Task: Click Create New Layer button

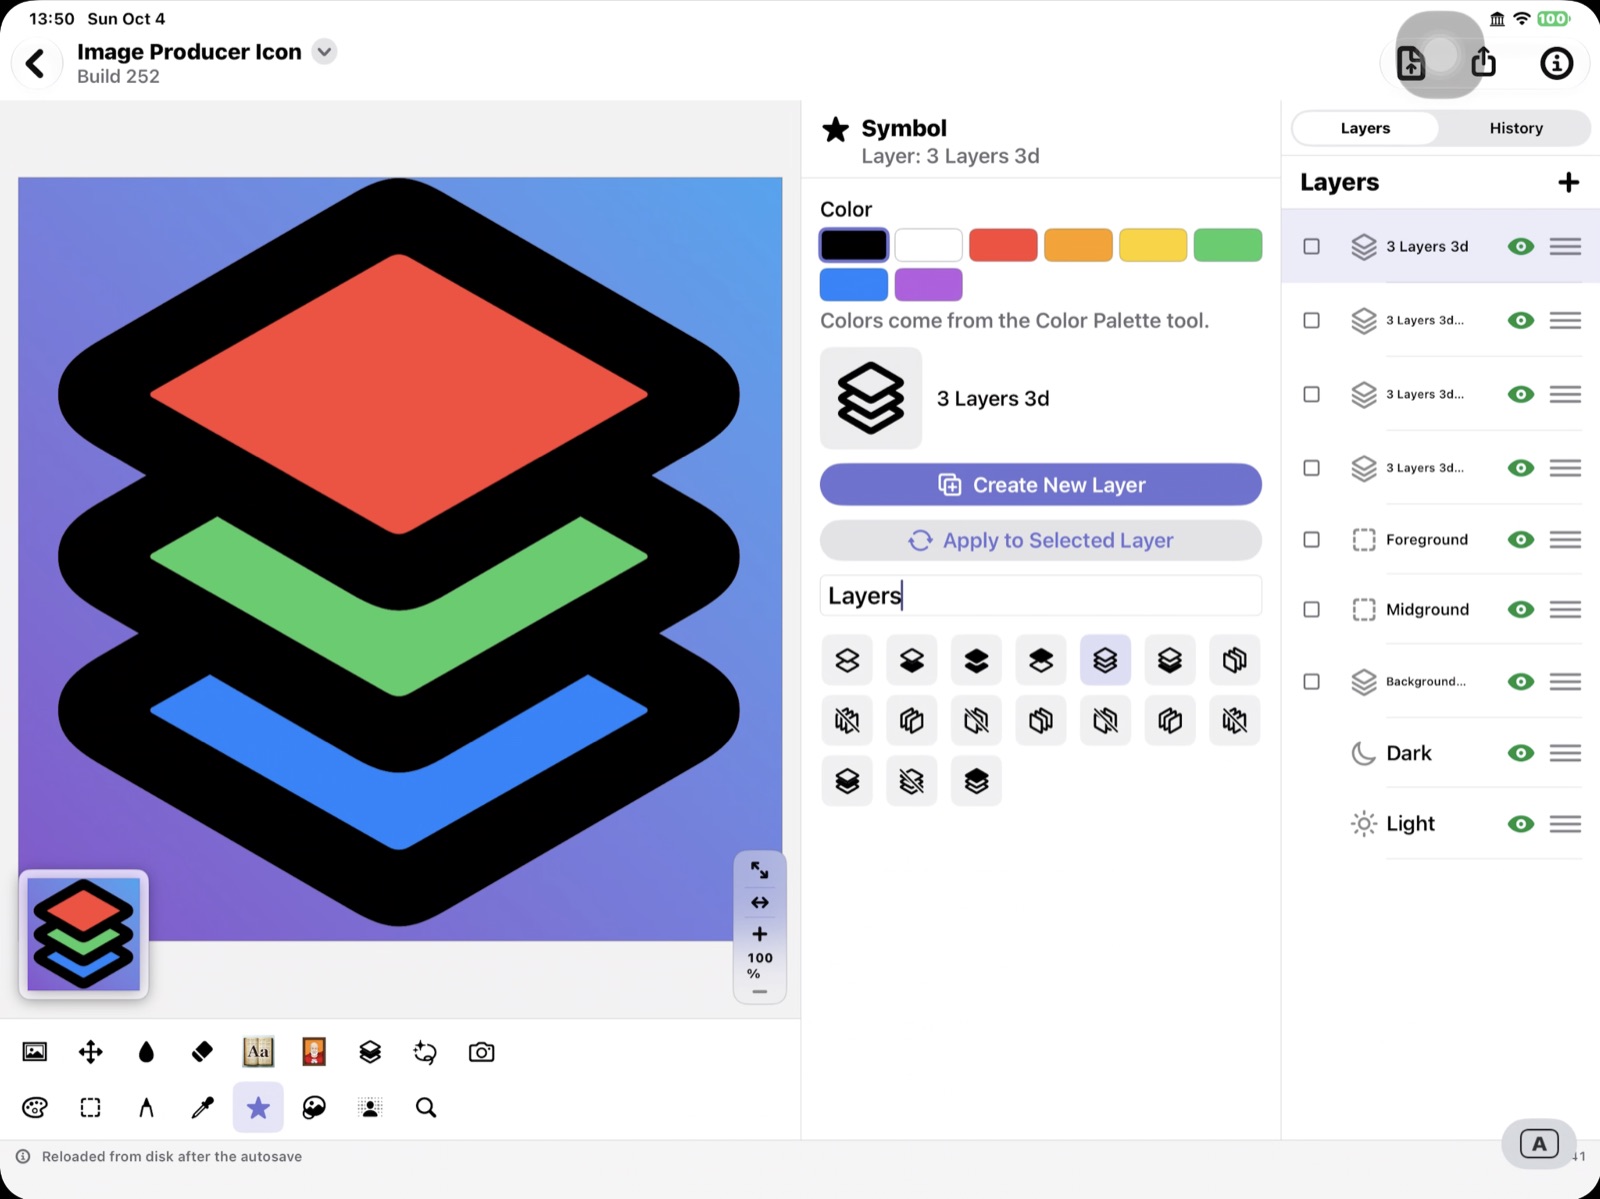Action: click(x=1040, y=485)
